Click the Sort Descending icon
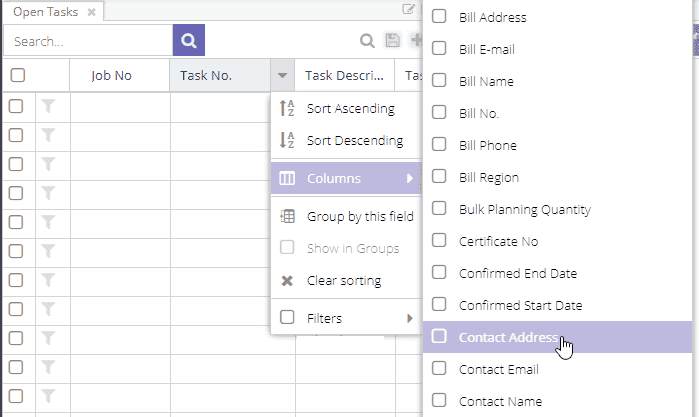This screenshot has height=417, width=699. coord(287,140)
